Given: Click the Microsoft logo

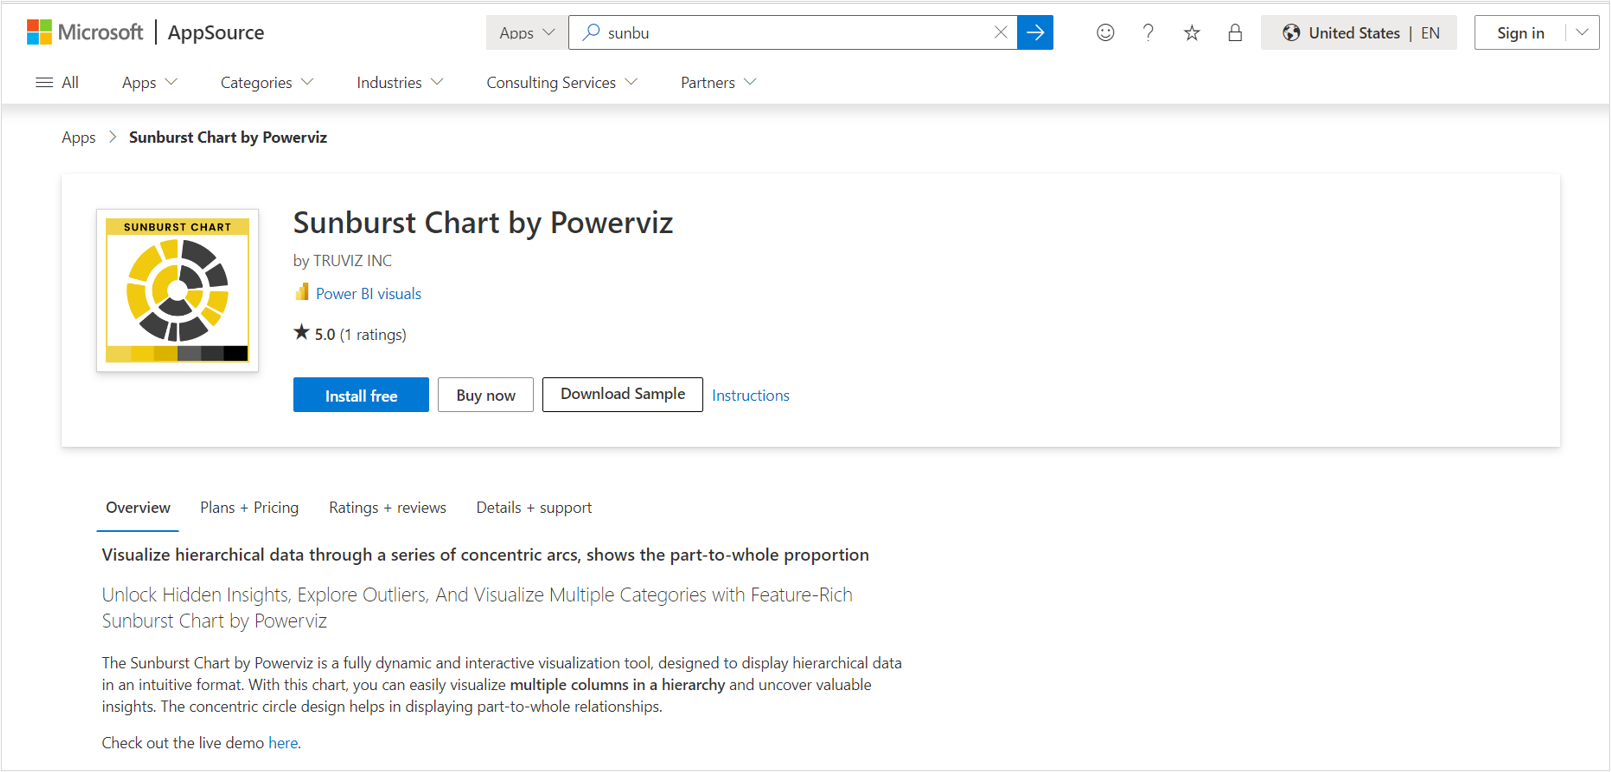Looking at the screenshot, I should click(85, 32).
